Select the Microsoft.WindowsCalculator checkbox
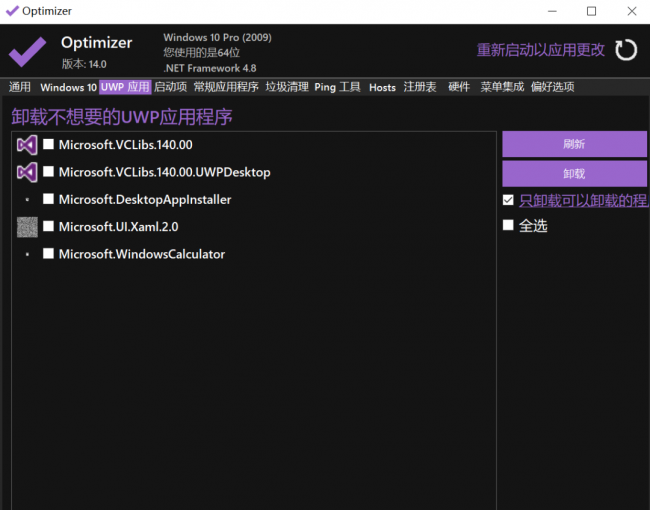Screen dimensions: 650x510 49,254
